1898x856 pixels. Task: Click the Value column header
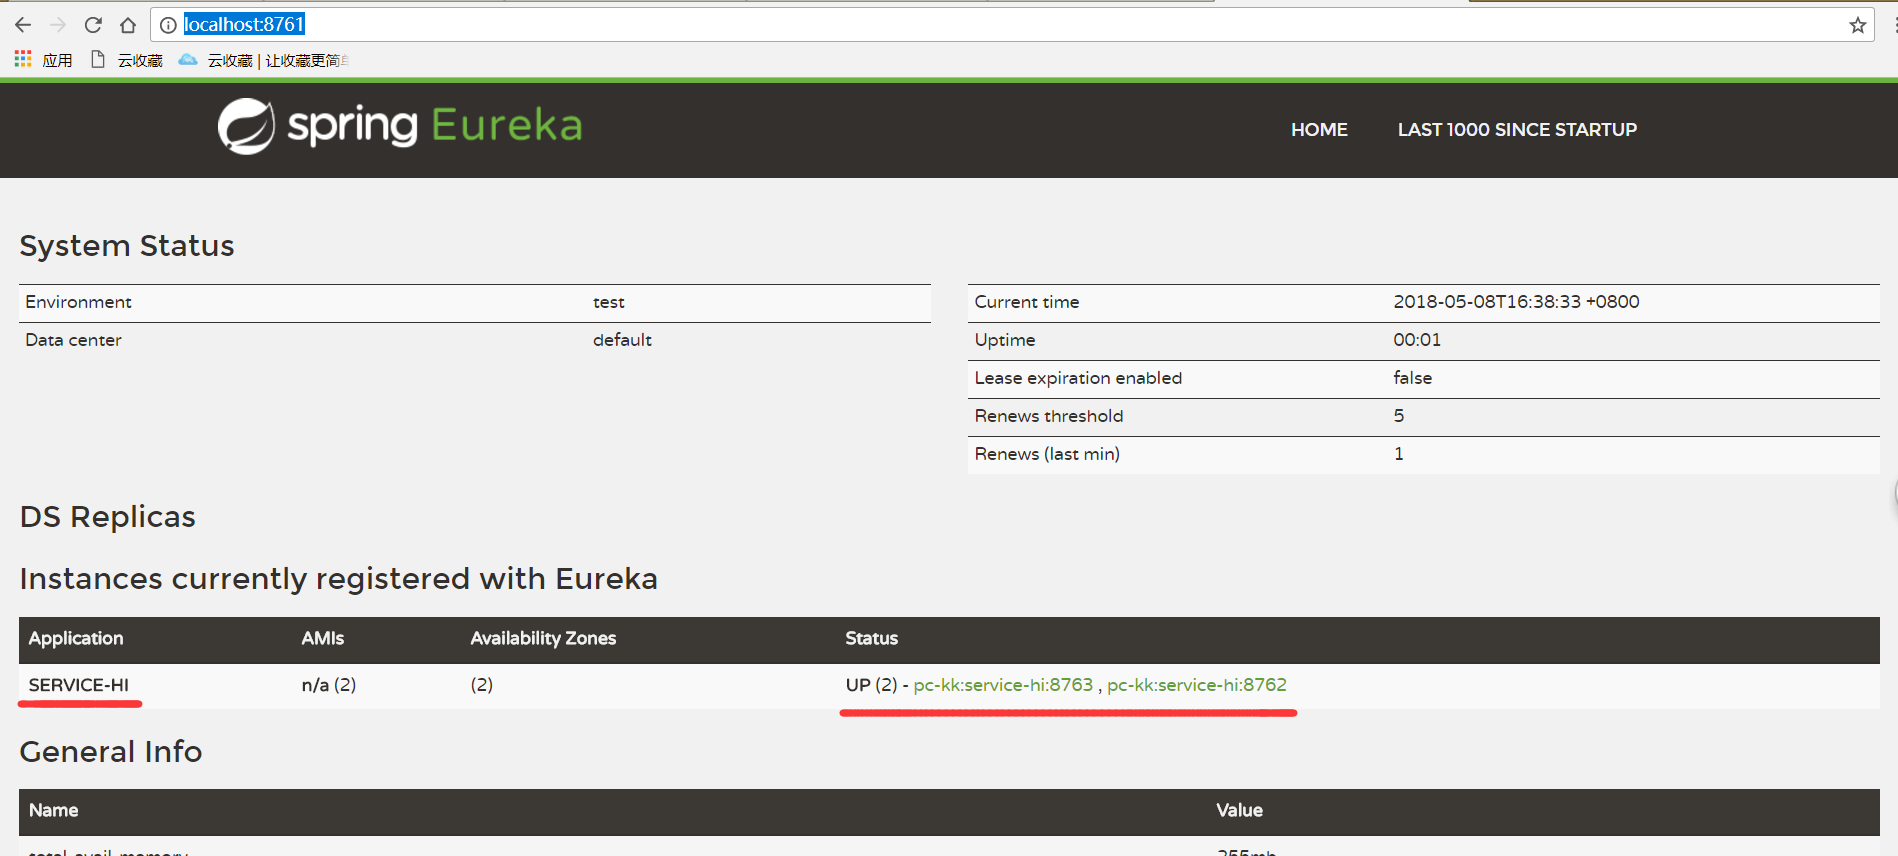pos(1239,810)
